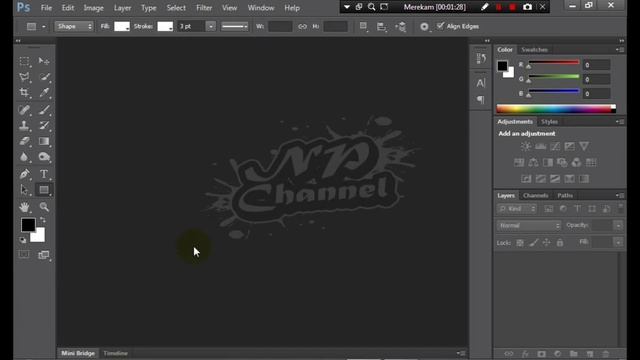Select the Path Selection tool
640x360 pixels.
pyautogui.click(x=24, y=190)
